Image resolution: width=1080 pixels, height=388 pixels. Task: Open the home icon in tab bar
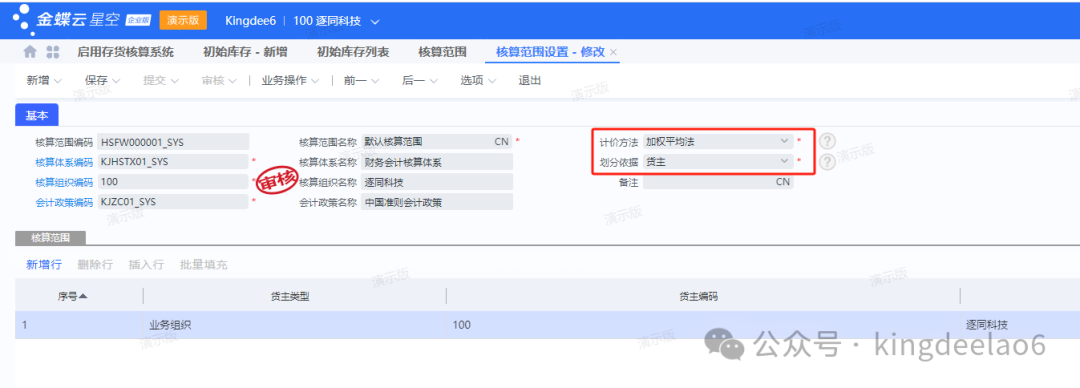(30, 52)
